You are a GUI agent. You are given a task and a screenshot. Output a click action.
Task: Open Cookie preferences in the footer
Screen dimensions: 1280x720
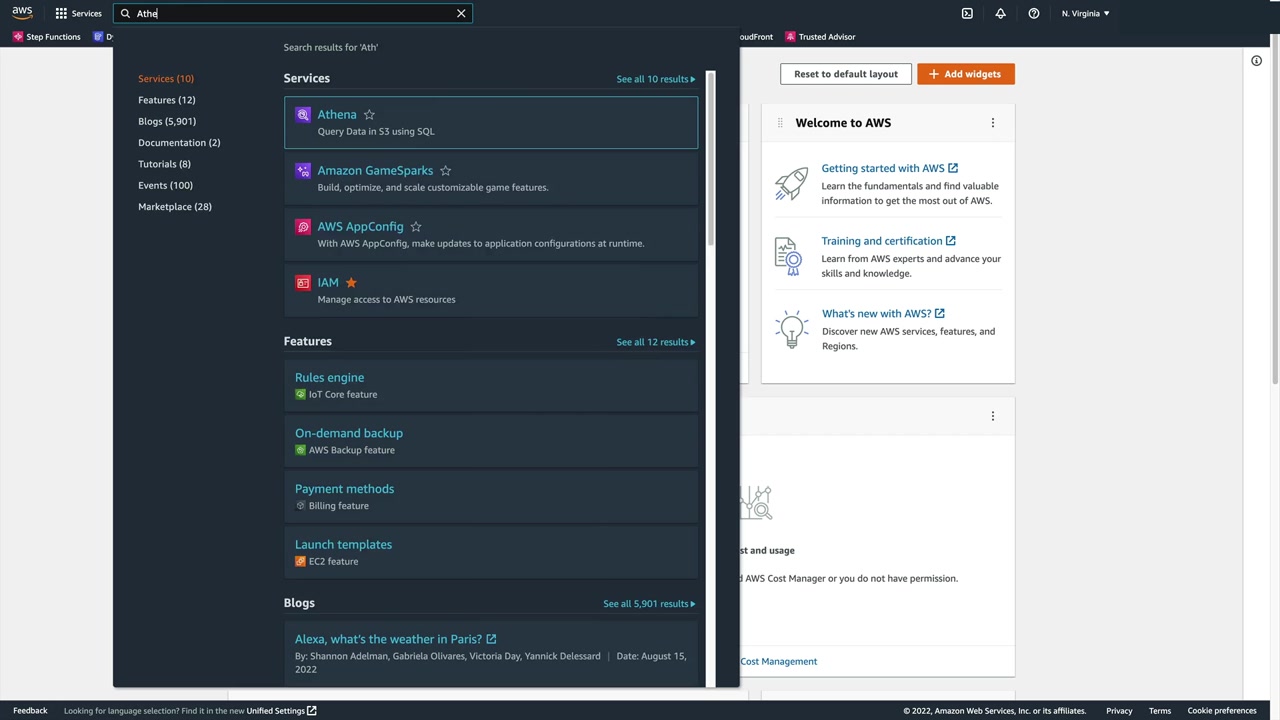[1222, 711]
